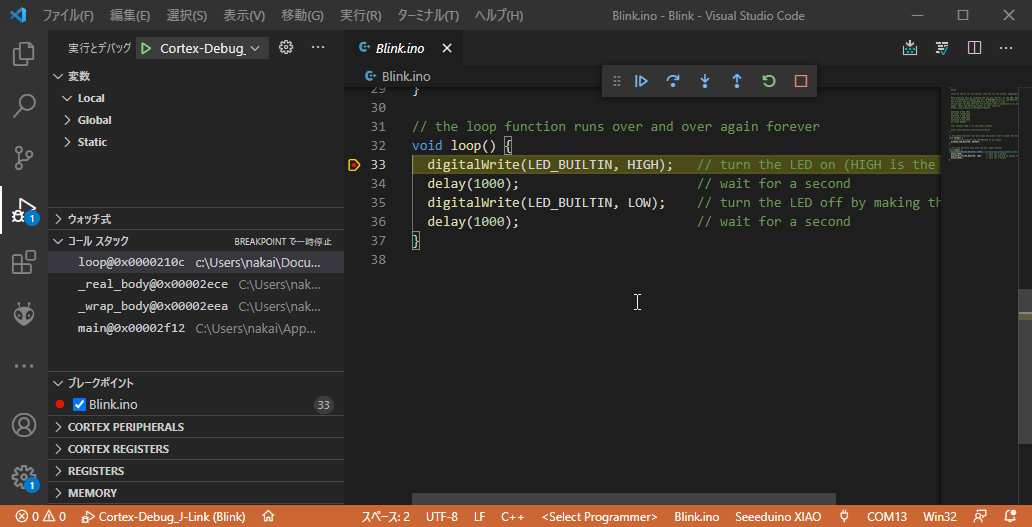Screen dimensions: 1032x527
Task: Select the main@0x00002f12 call stack frame
Action: (196, 328)
